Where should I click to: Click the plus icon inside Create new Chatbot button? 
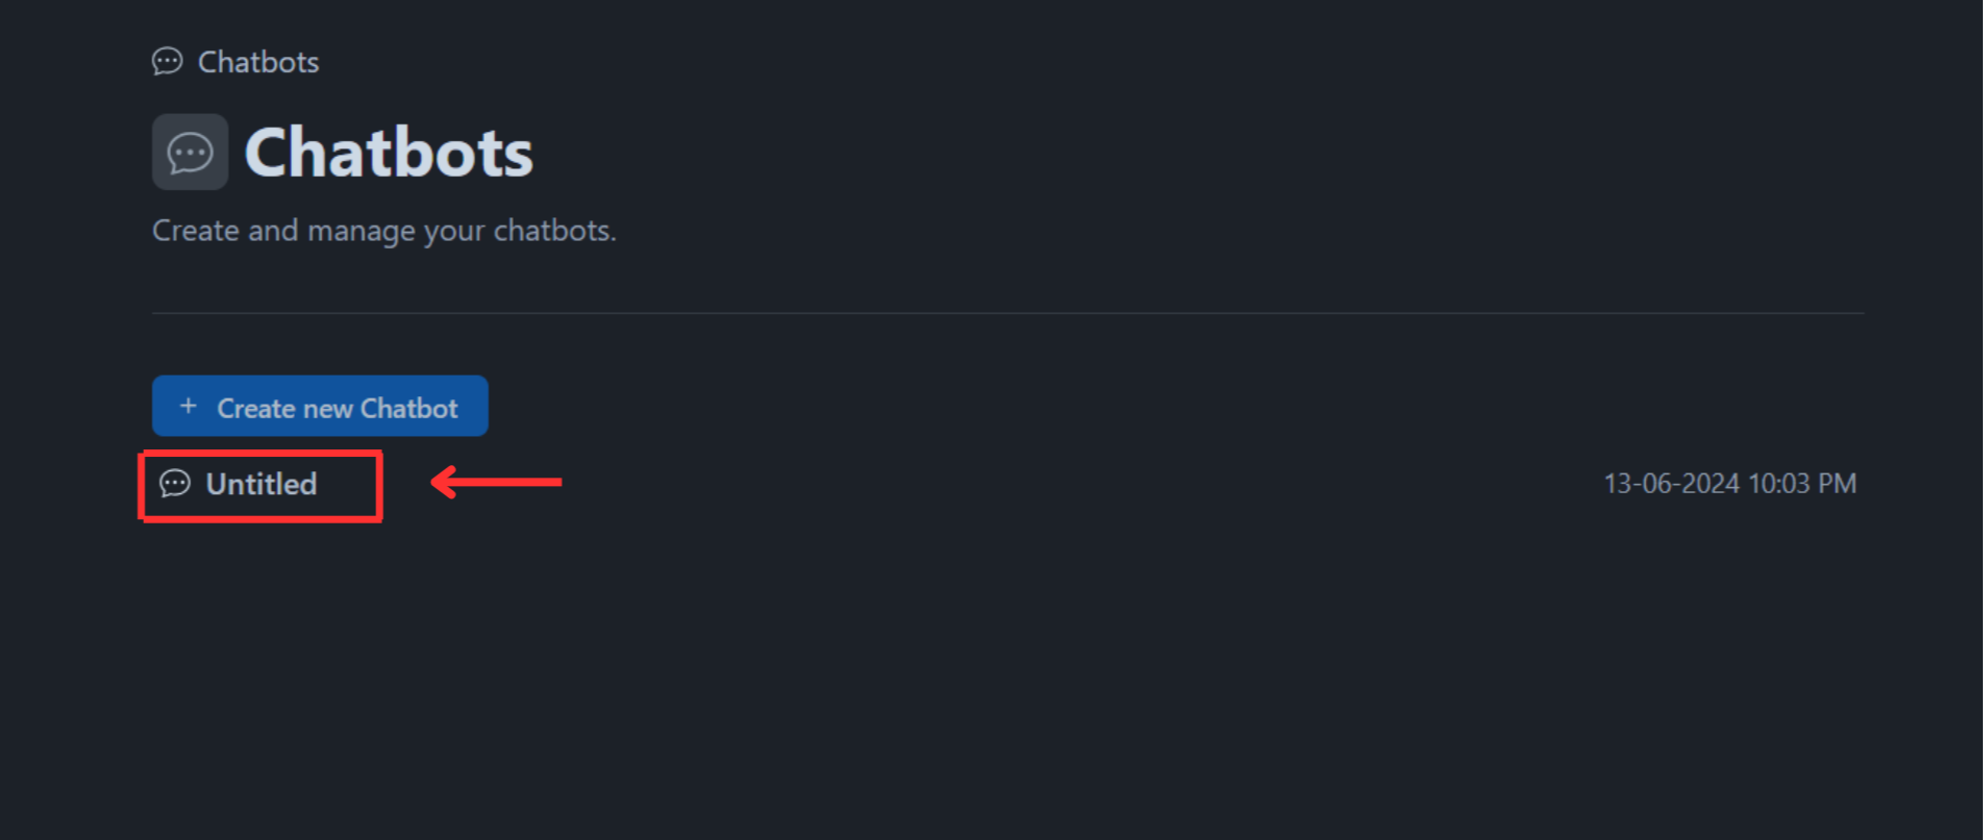coord(188,406)
